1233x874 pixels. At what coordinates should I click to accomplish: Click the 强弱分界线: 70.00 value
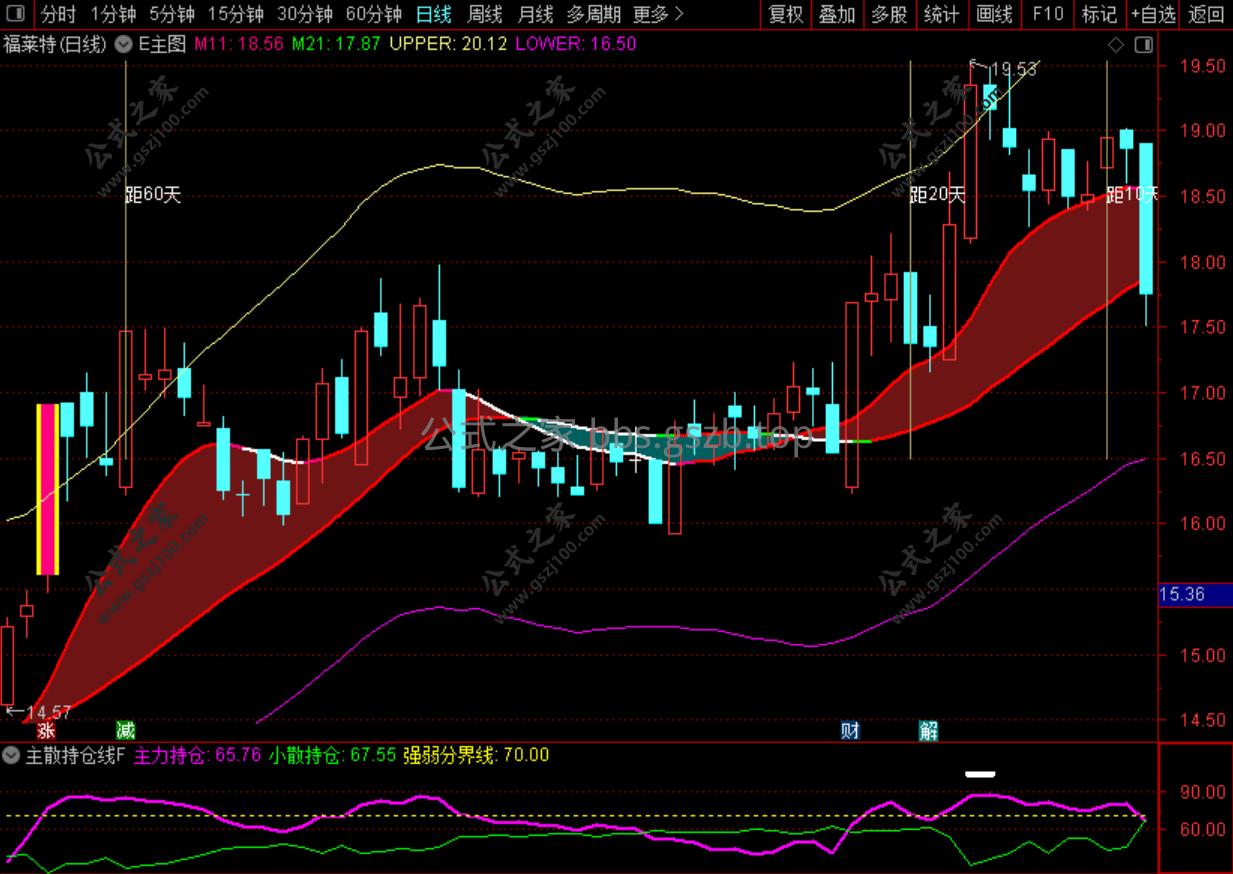[x=476, y=755]
